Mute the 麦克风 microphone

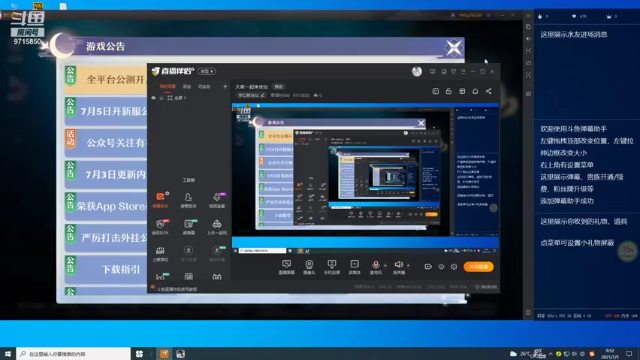tap(376, 267)
